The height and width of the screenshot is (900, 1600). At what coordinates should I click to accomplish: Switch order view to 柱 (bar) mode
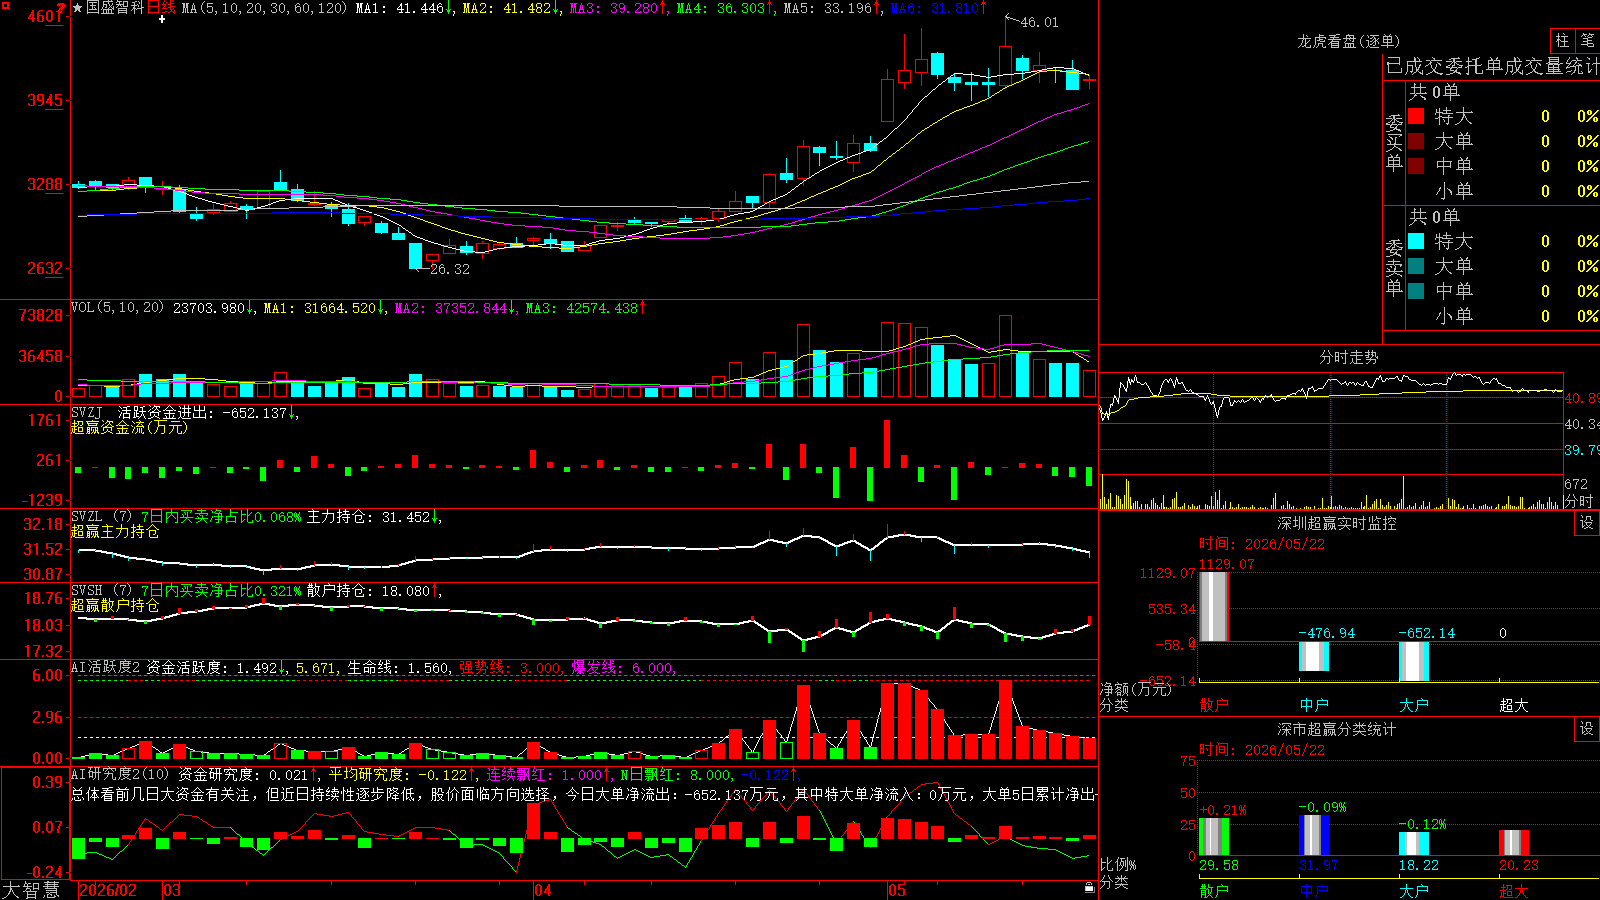pyautogui.click(x=1562, y=40)
